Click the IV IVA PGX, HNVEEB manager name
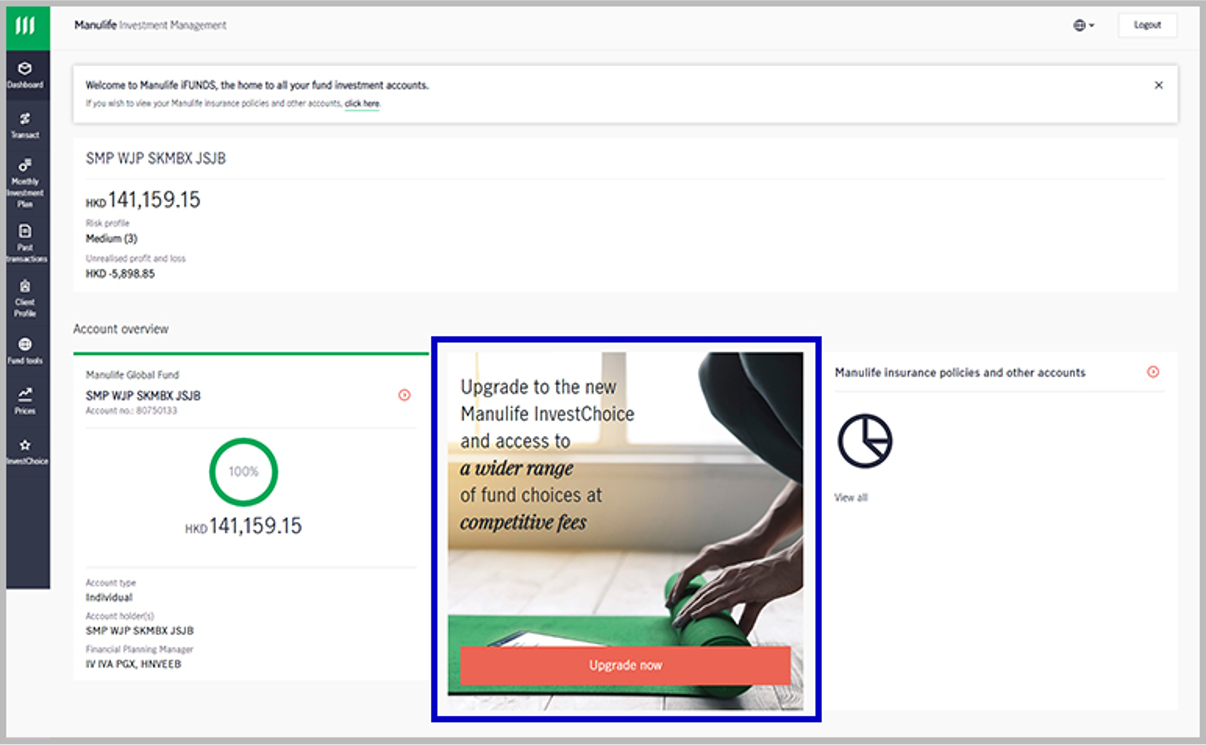This screenshot has height=745, width=1206. pyautogui.click(x=134, y=664)
